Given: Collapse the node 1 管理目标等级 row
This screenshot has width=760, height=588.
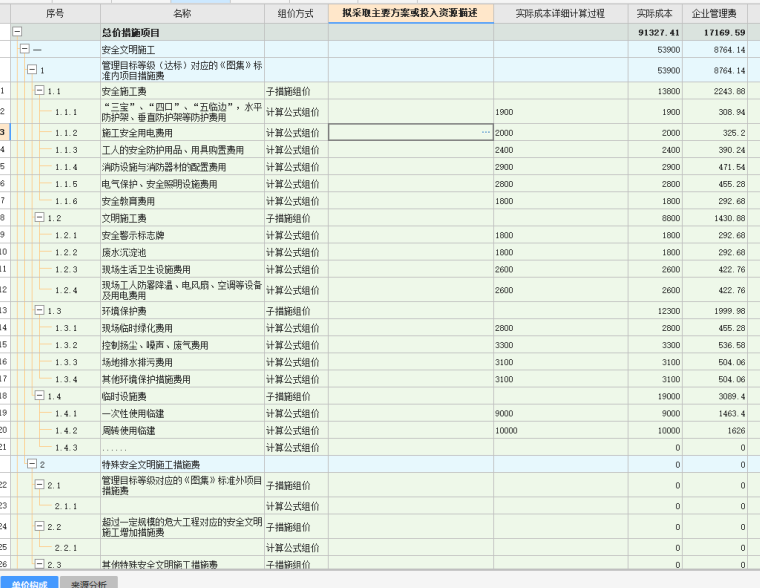Looking at the screenshot, I should (x=32, y=70).
